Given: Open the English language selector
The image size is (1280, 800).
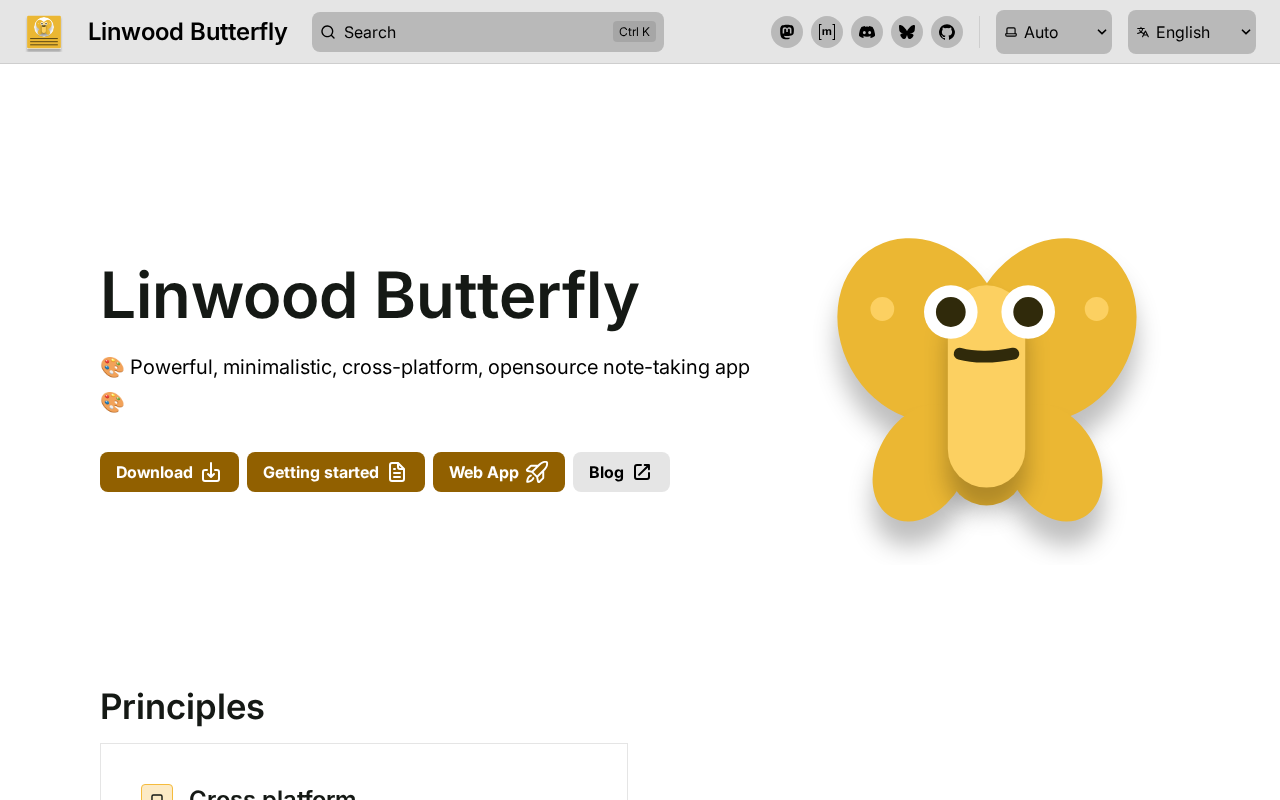Looking at the screenshot, I should click(1191, 32).
